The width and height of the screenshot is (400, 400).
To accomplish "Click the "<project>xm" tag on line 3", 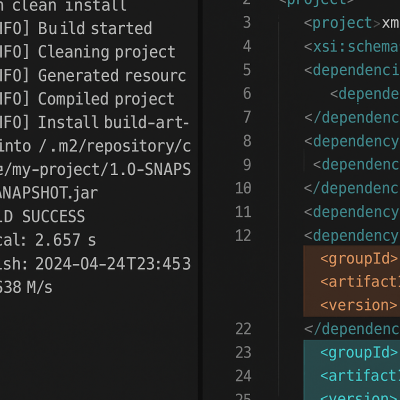I will coord(352,23).
